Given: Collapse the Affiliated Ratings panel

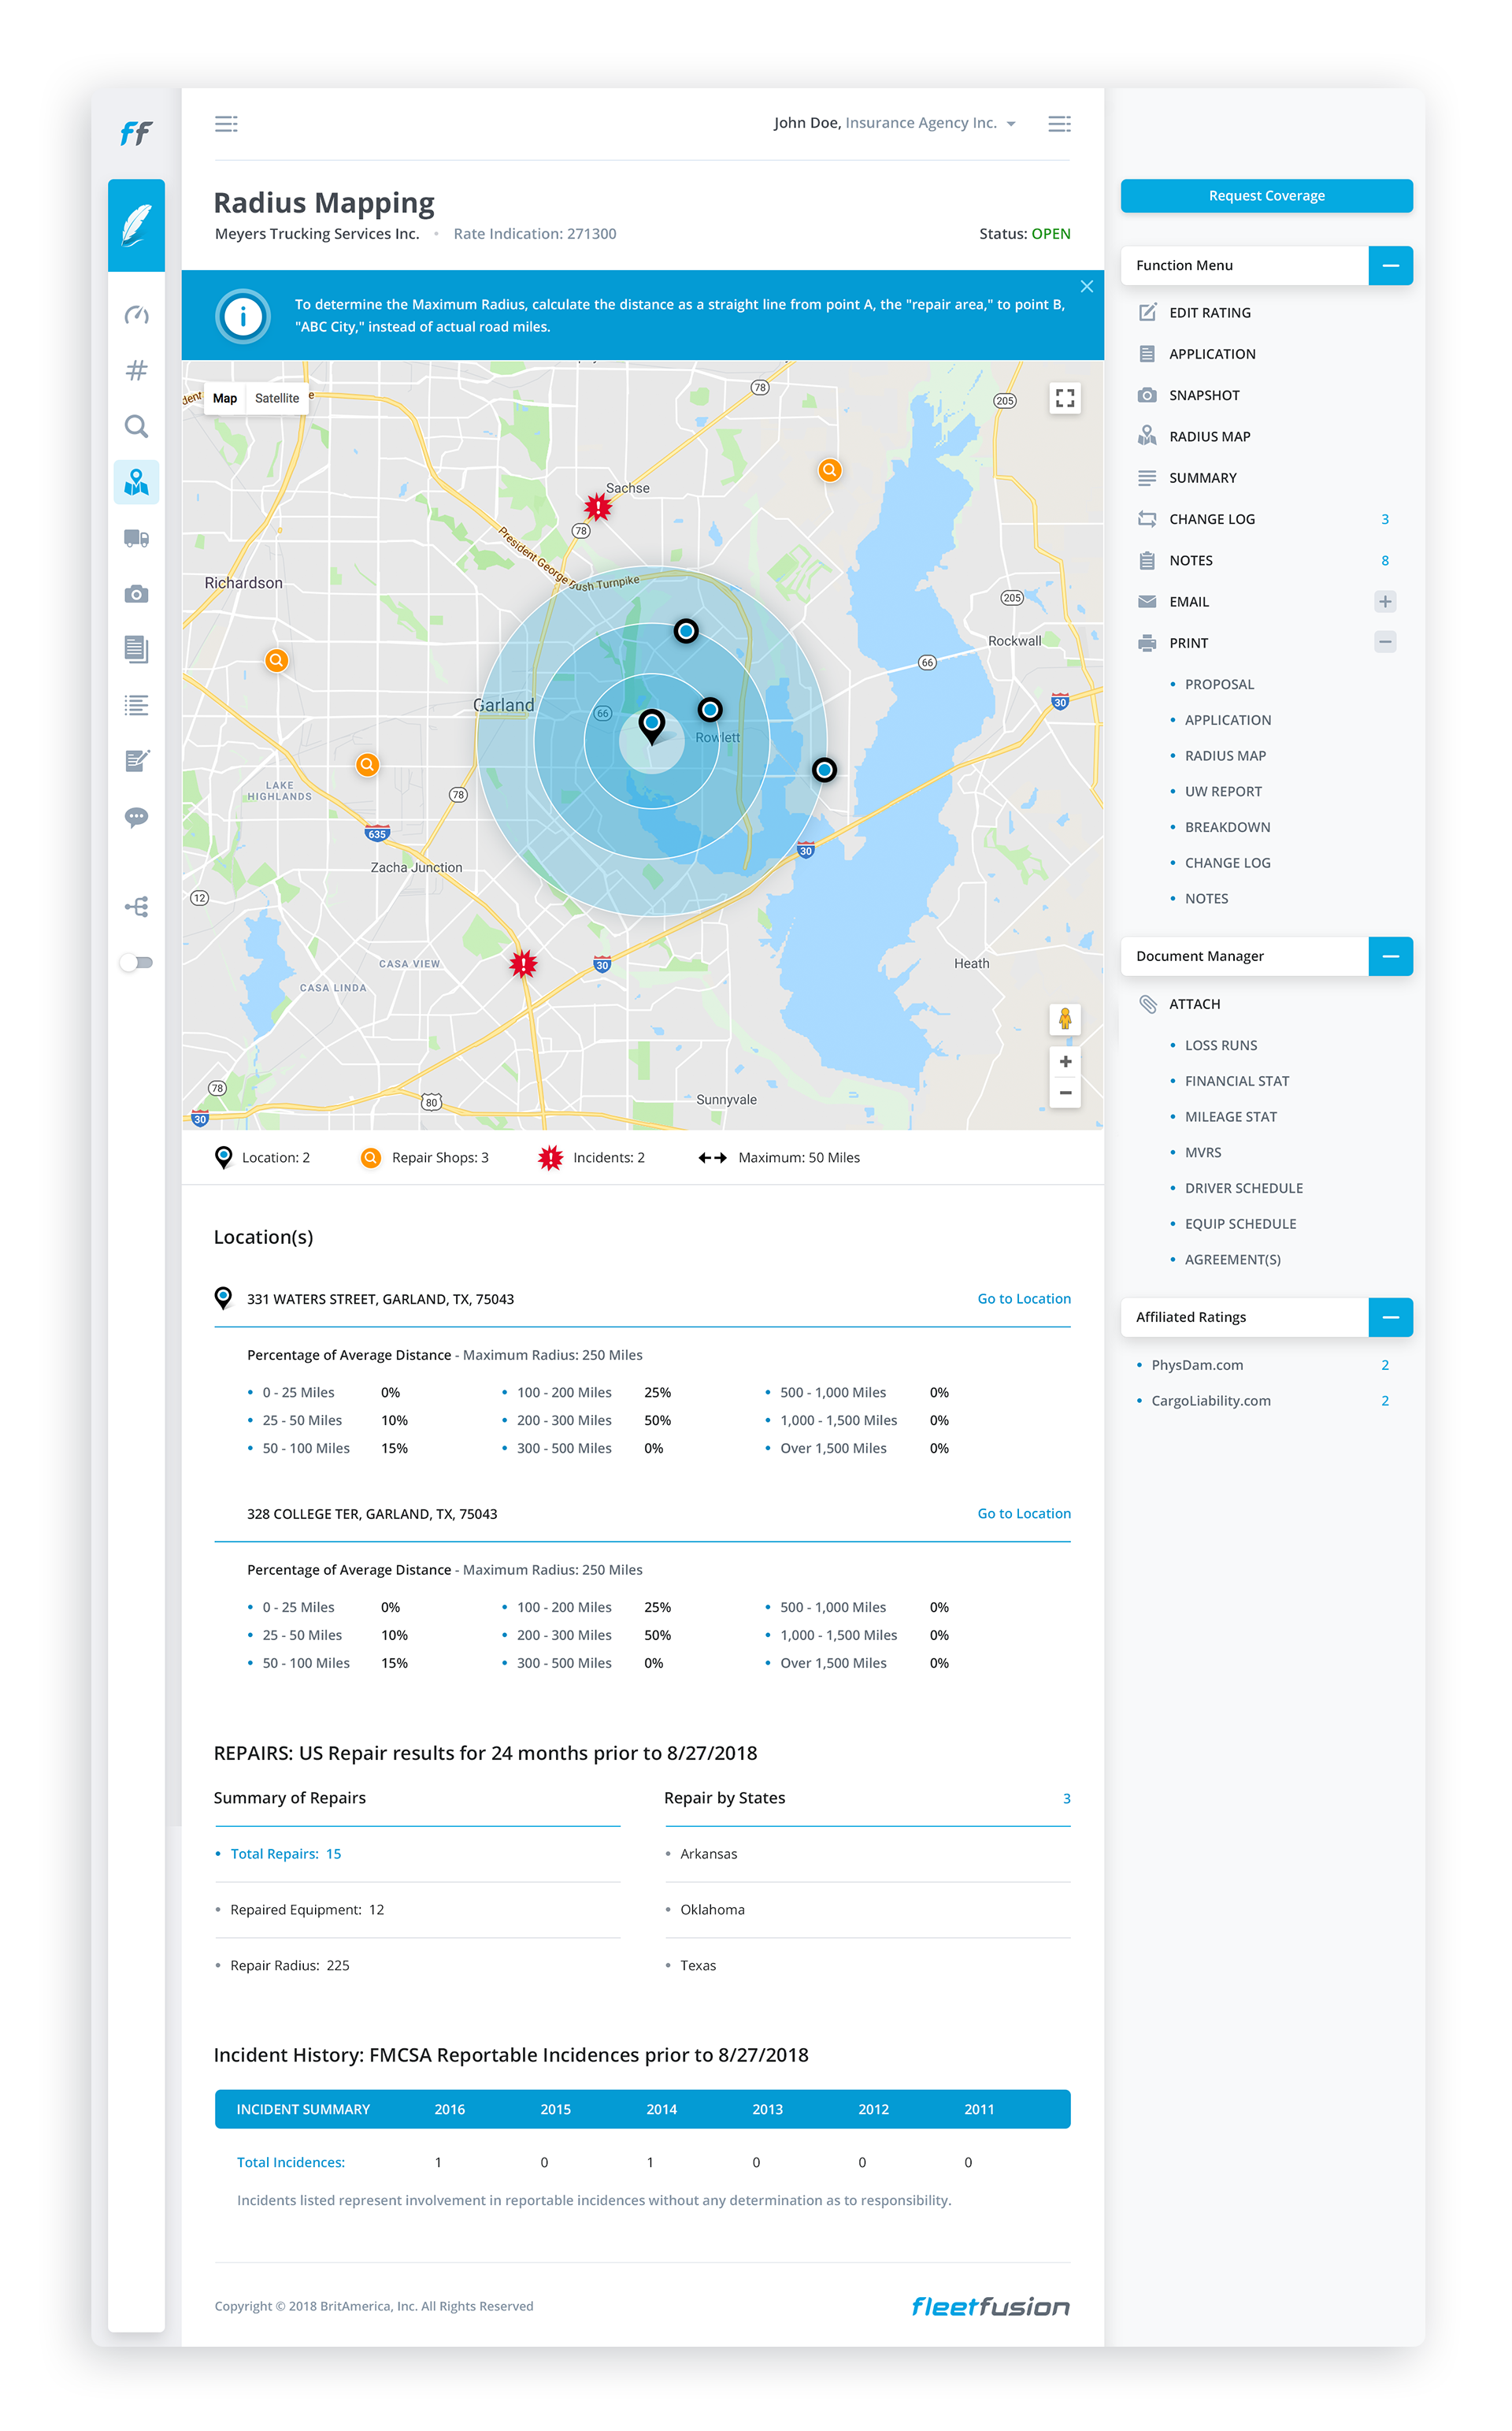Looking at the screenshot, I should coord(1390,1317).
